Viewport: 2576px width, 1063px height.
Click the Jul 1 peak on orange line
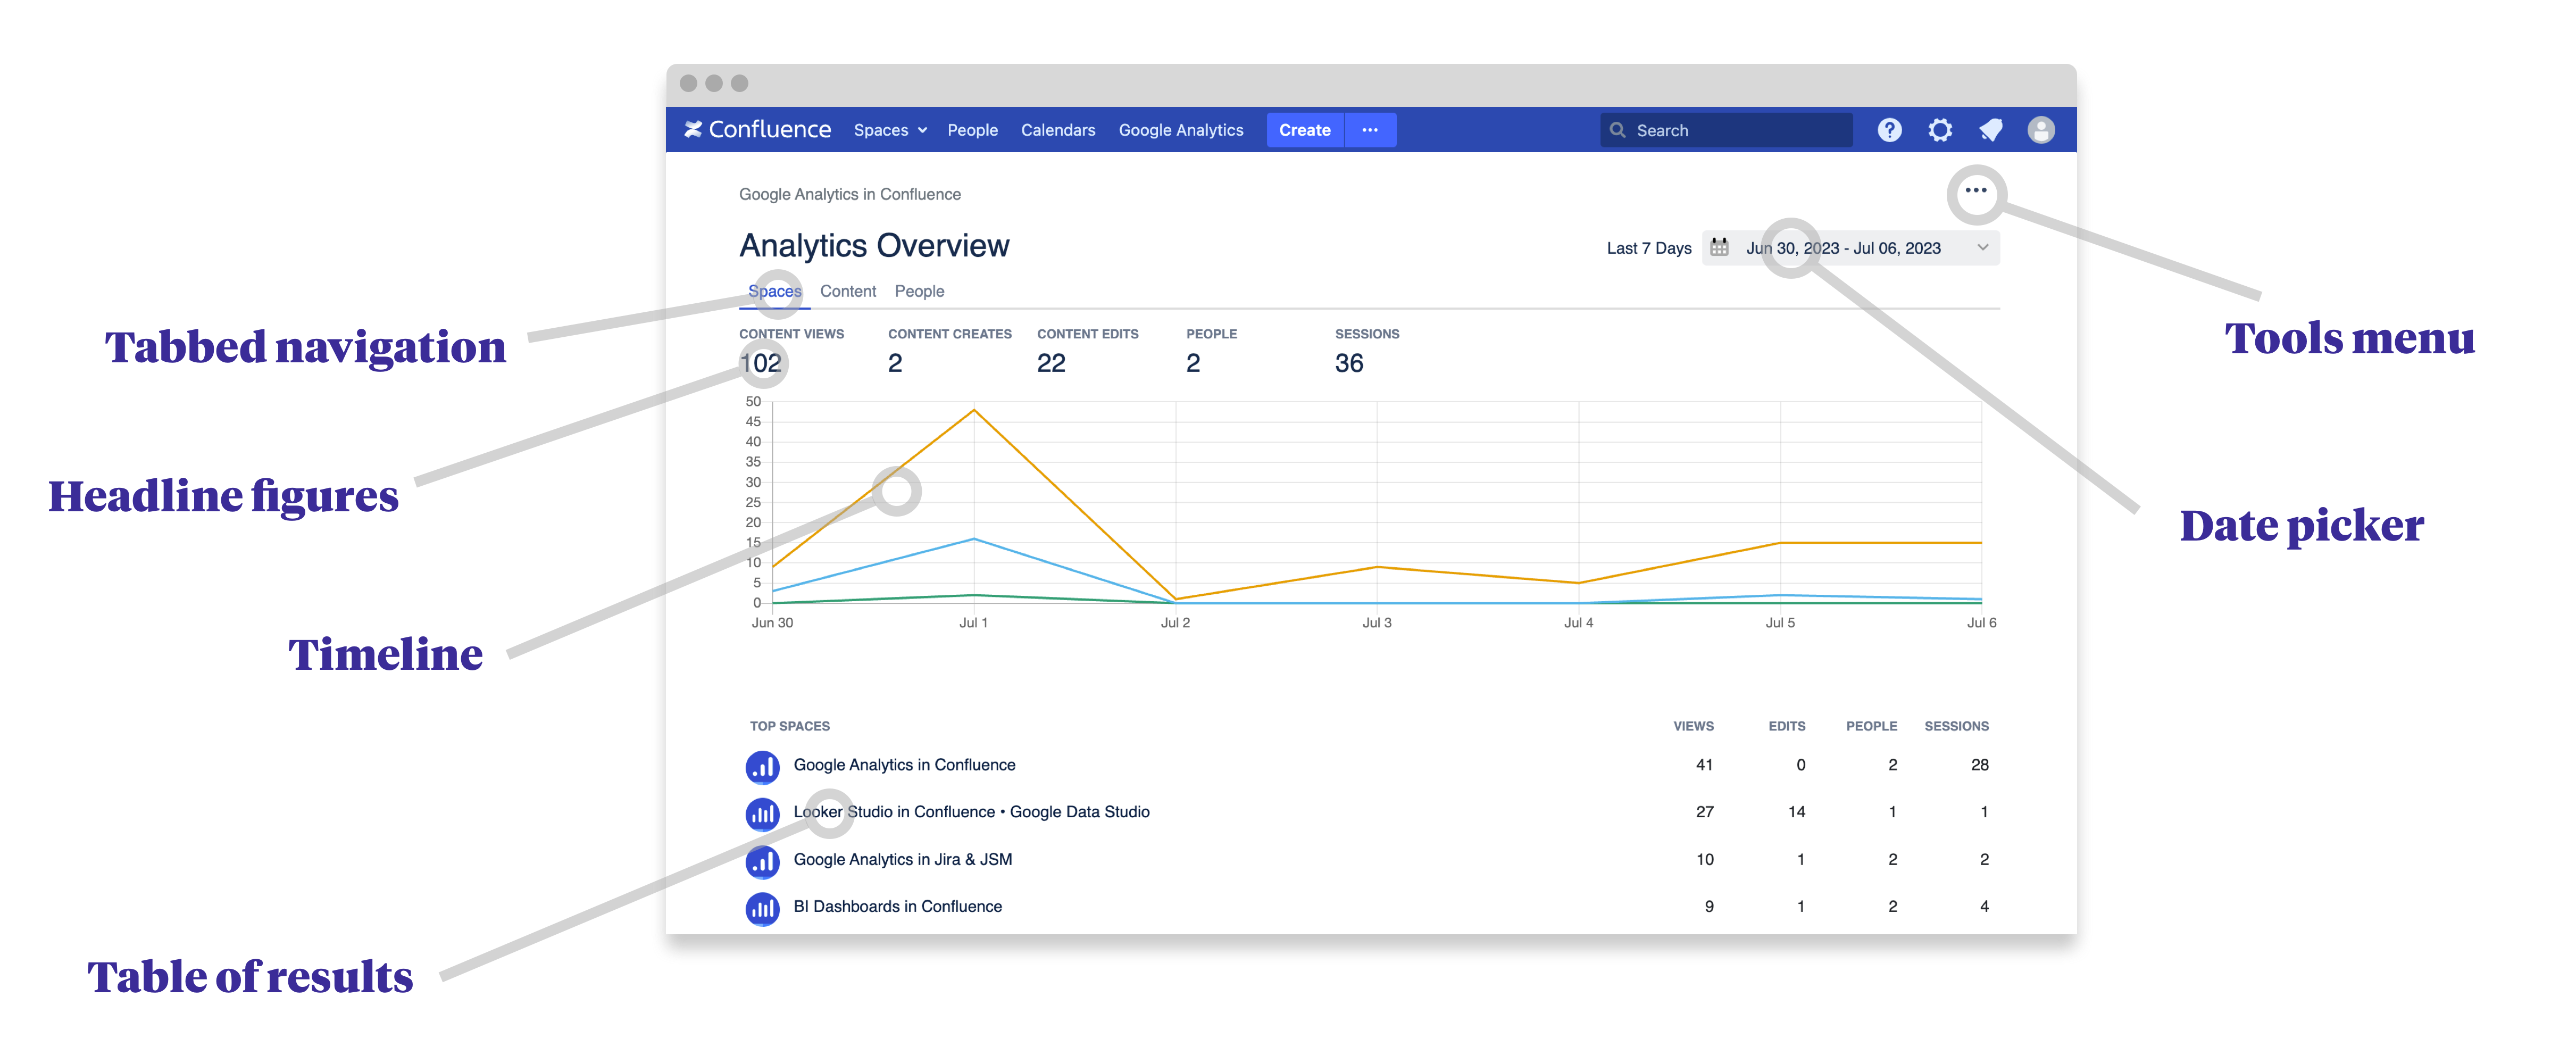click(974, 410)
